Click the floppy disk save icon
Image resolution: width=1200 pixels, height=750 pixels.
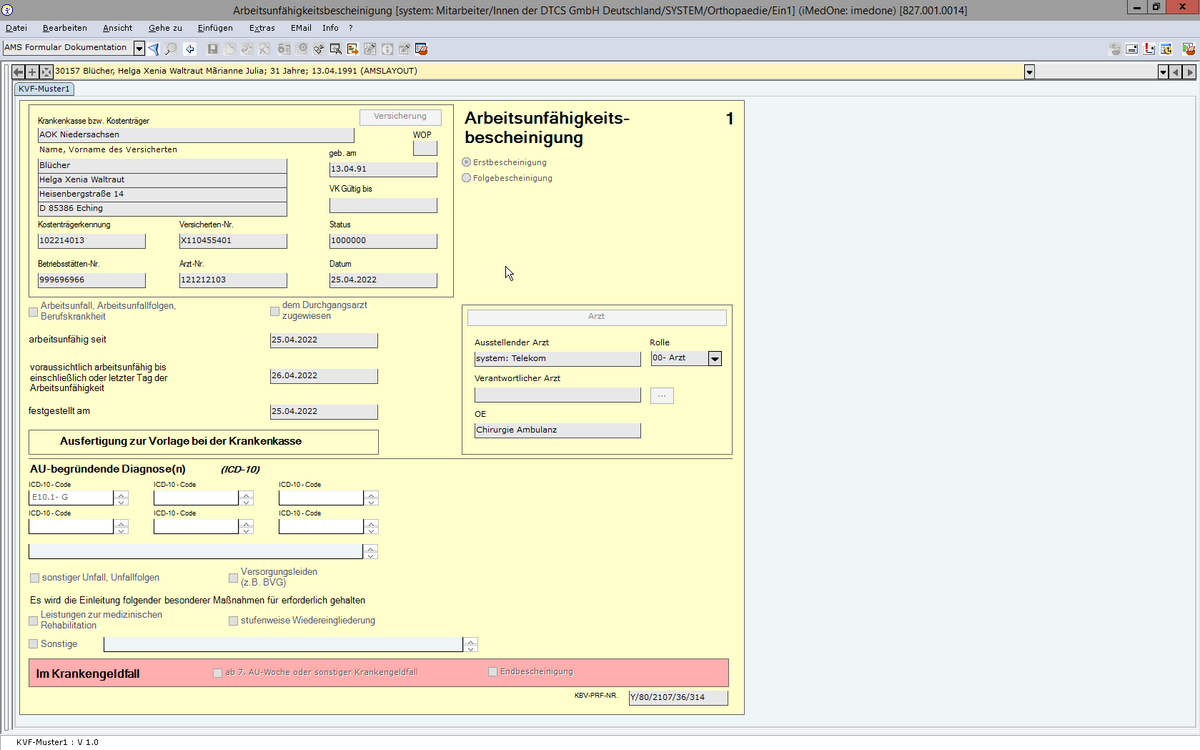(x=212, y=48)
